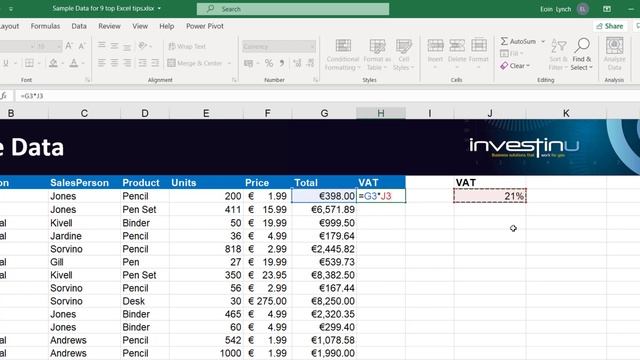
Task: Click the Comma Style icon
Action: (x=282, y=63)
